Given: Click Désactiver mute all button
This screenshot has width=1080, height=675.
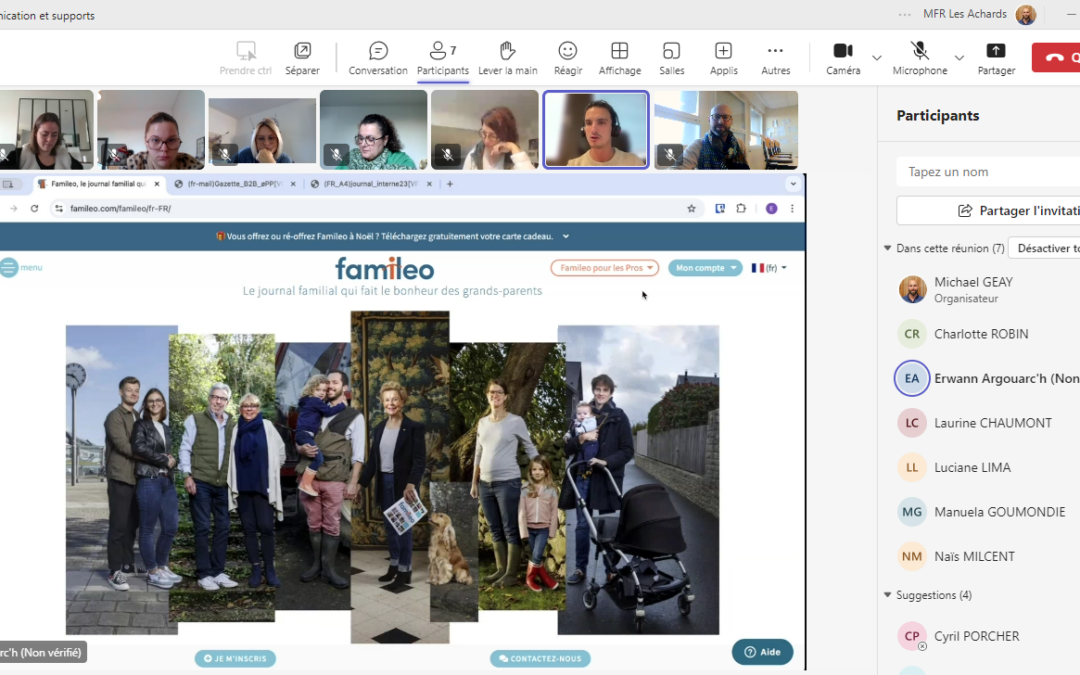Looking at the screenshot, I should click(1045, 248).
